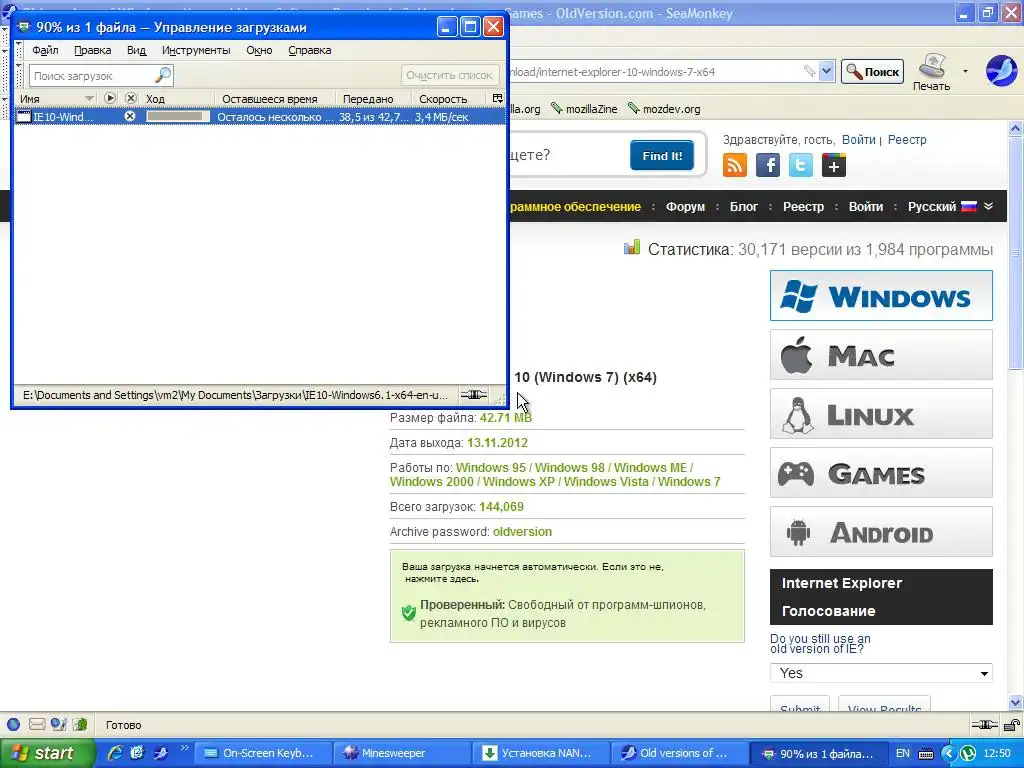Launch Internet Explorer from quick launch
Viewport: 1024px width, 768px height.
115,753
